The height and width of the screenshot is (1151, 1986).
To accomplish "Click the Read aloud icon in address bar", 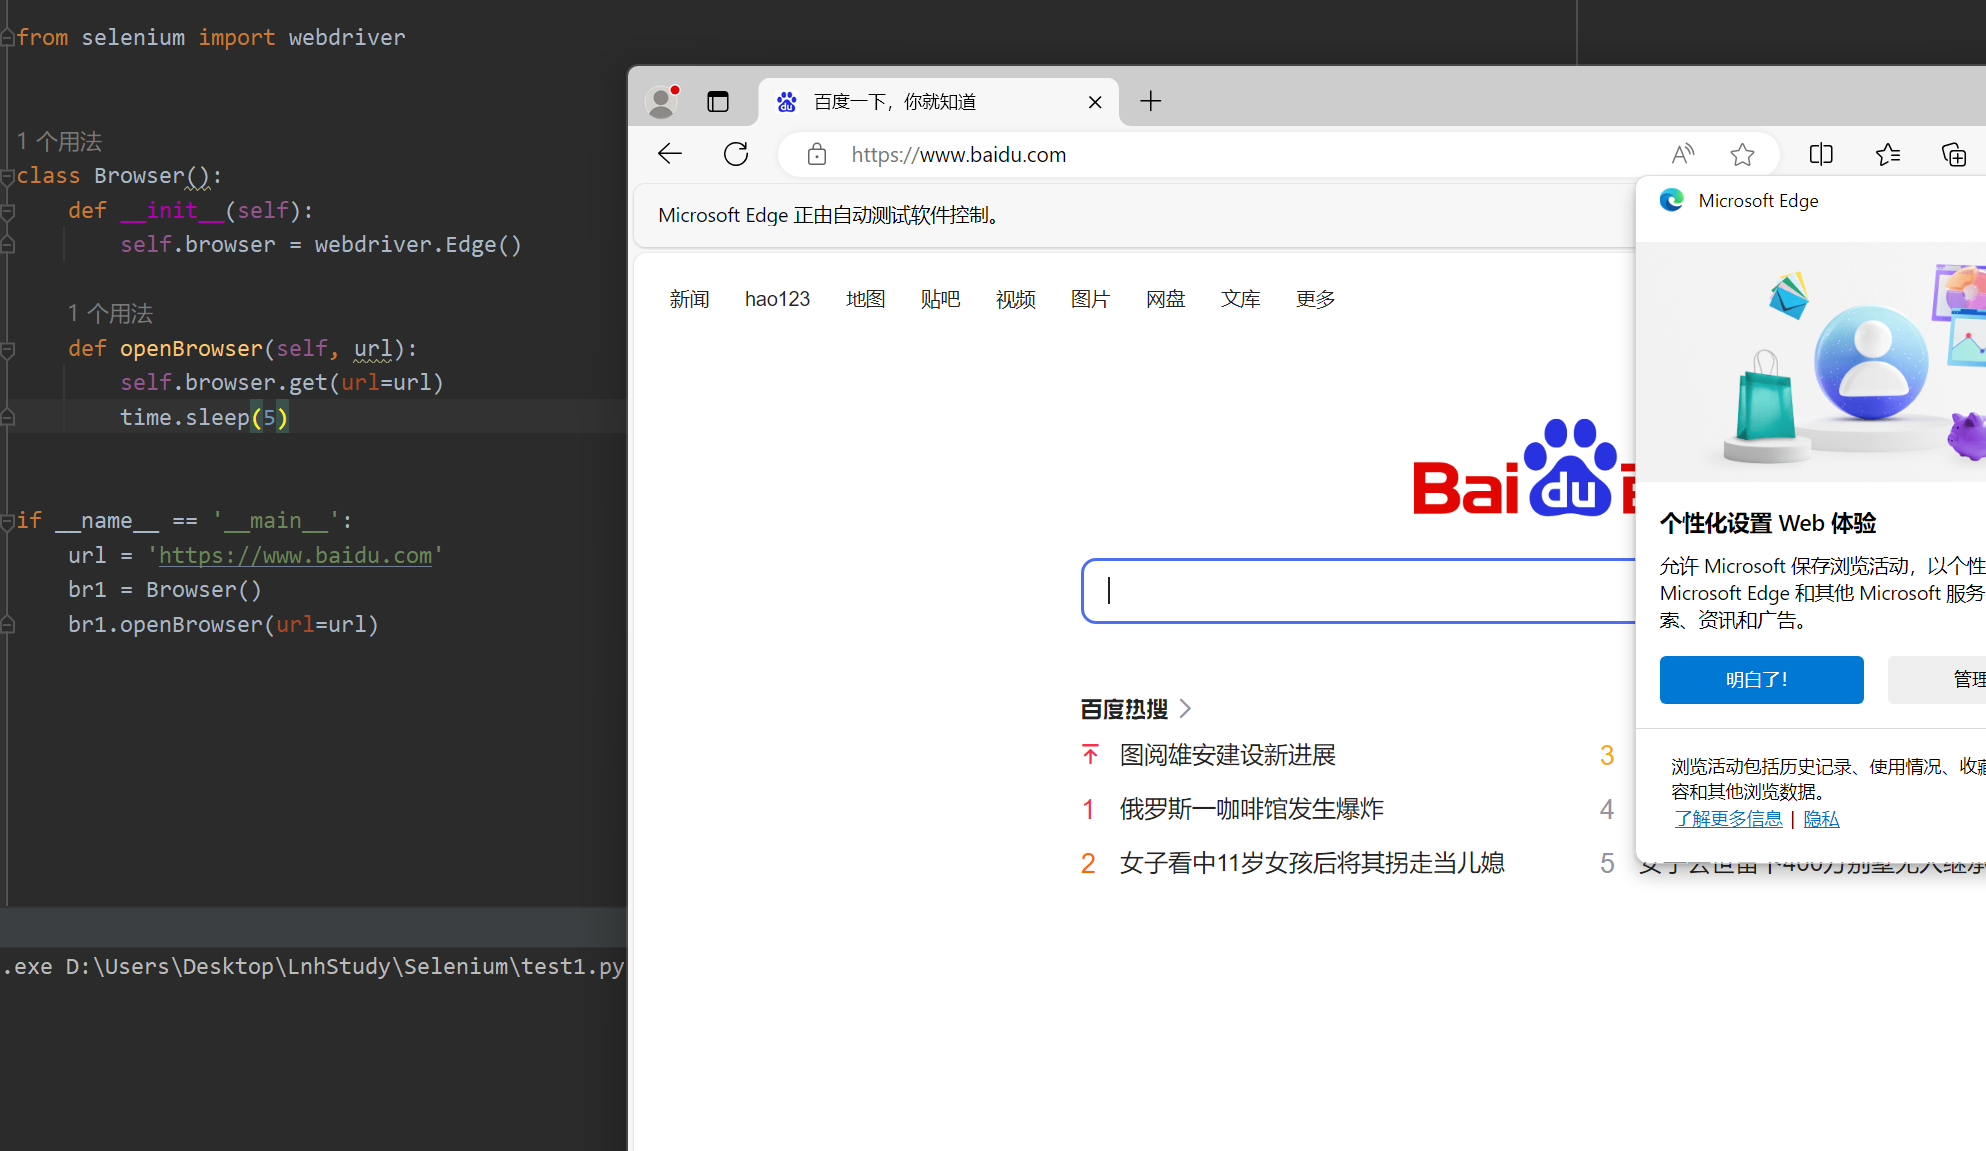I will pos(1683,154).
